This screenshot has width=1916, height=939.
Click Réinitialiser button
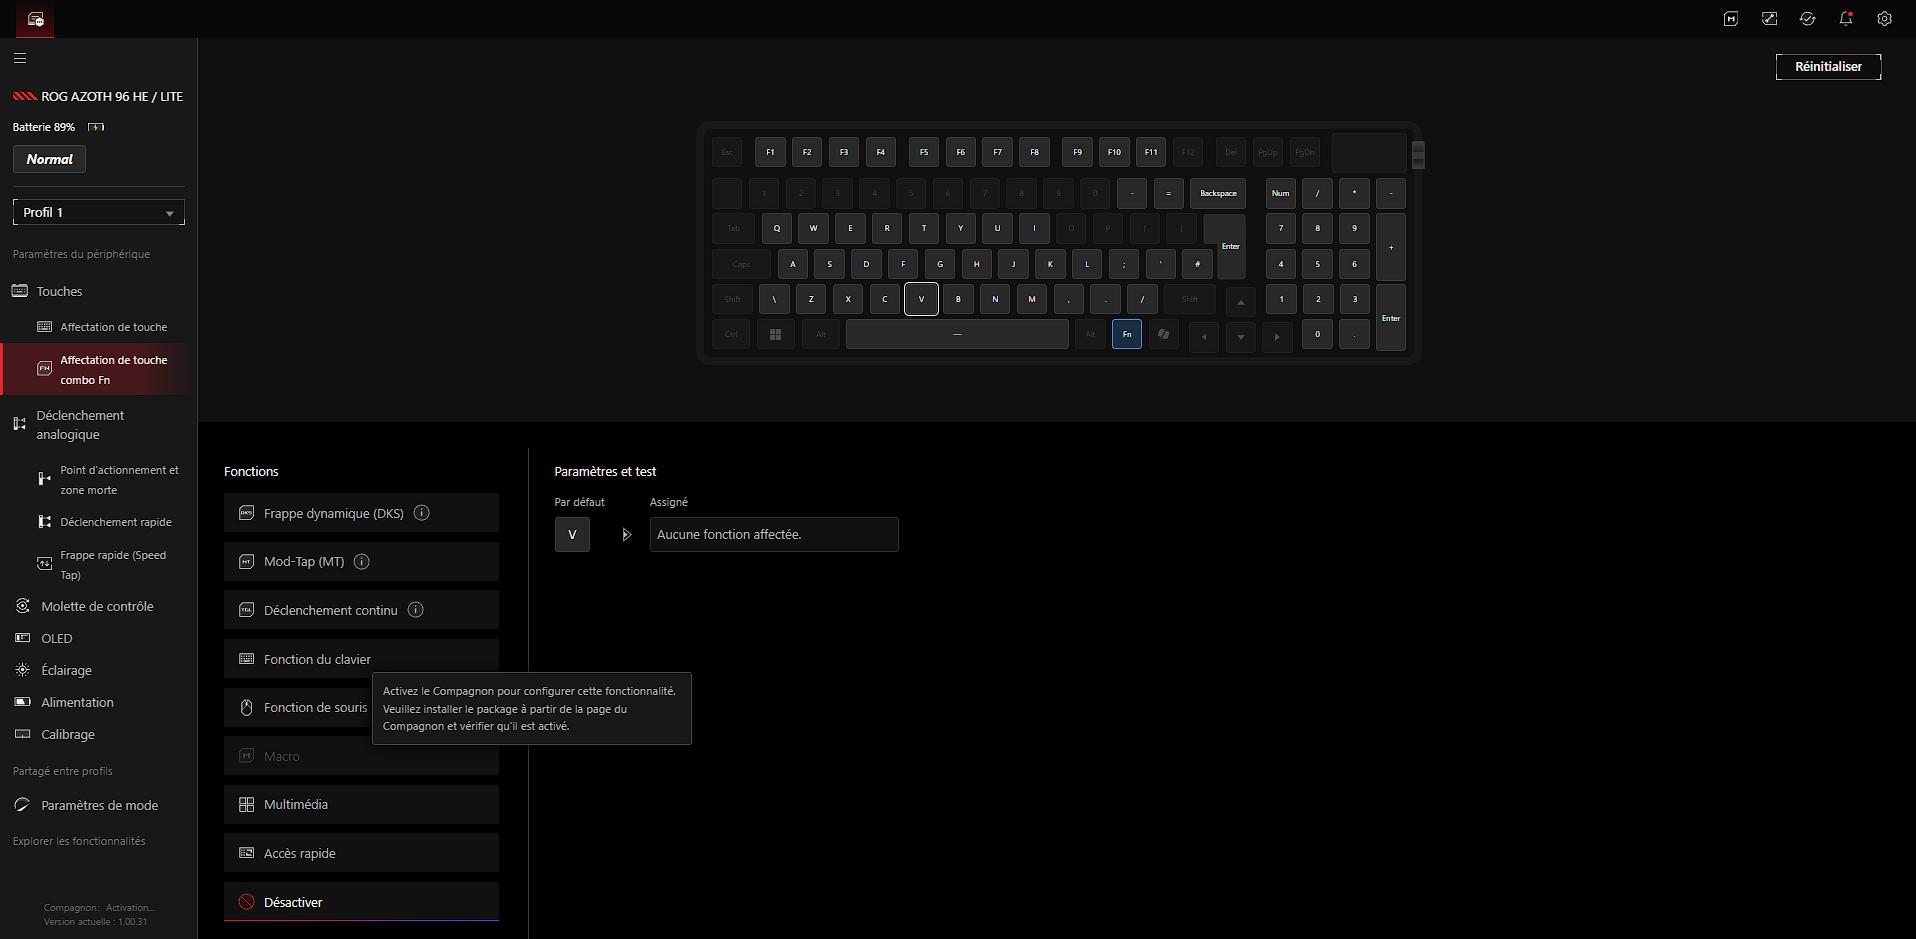(x=1828, y=67)
